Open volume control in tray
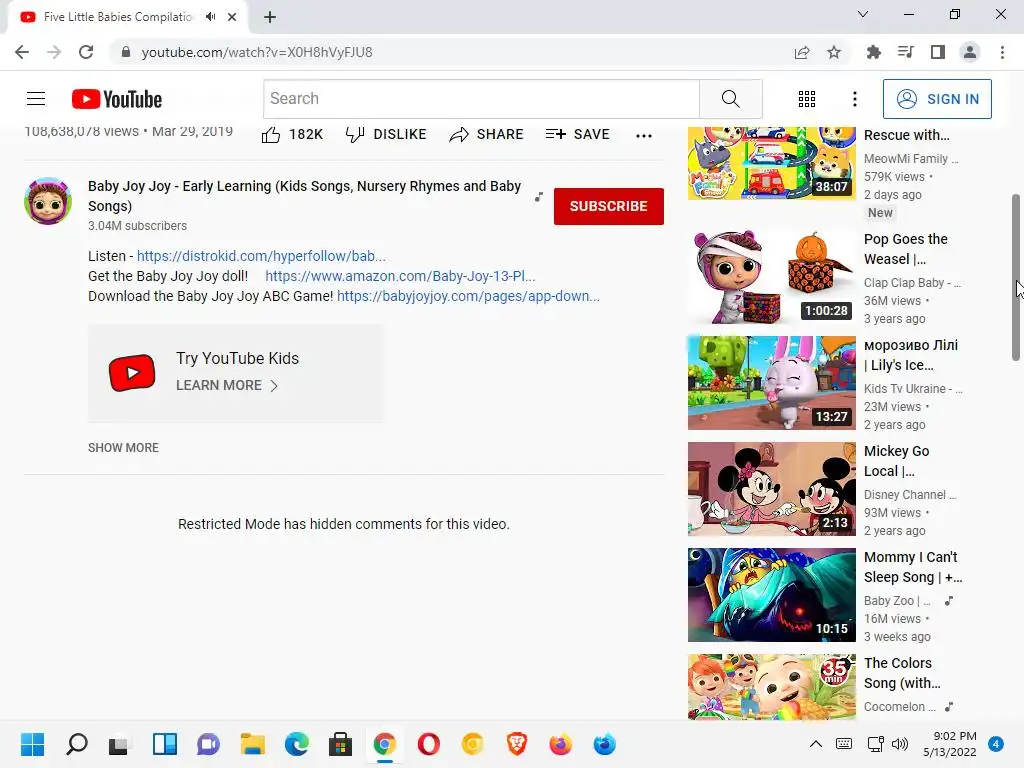The height and width of the screenshot is (768, 1024). [900, 743]
